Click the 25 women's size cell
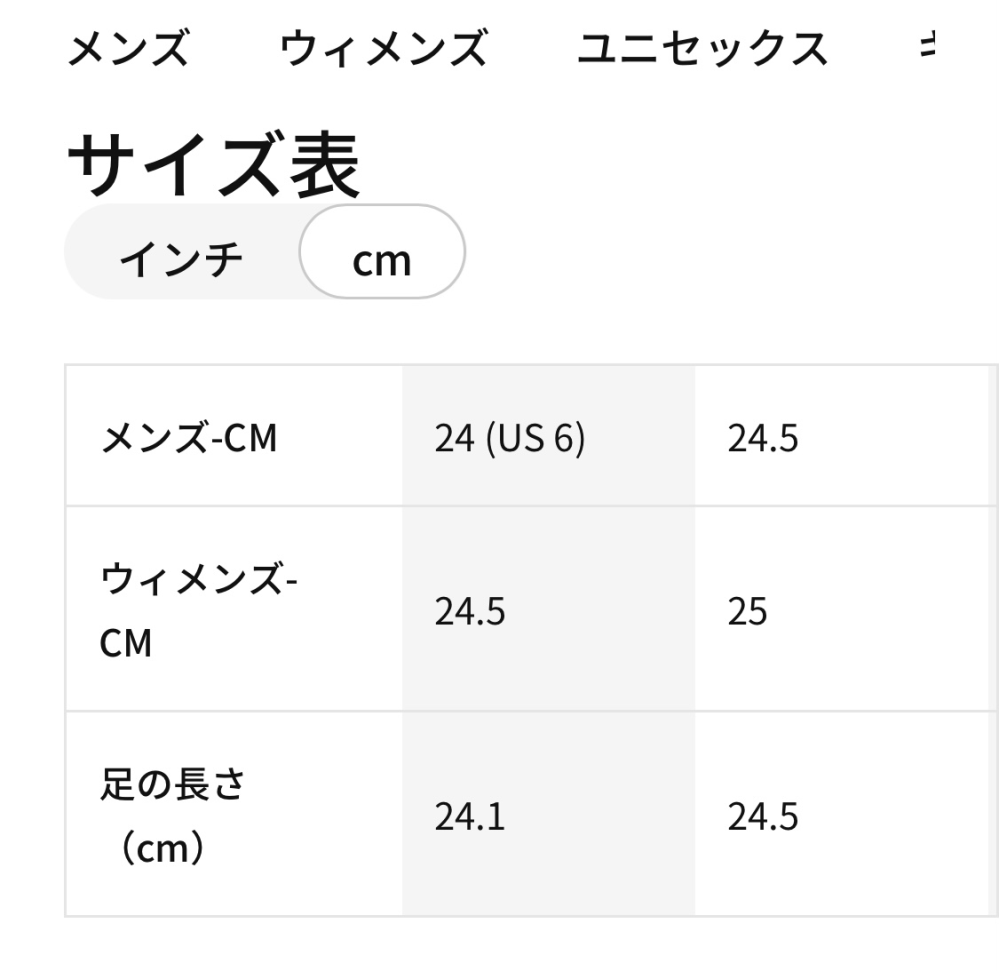This screenshot has height=971, width=999. pos(747,610)
